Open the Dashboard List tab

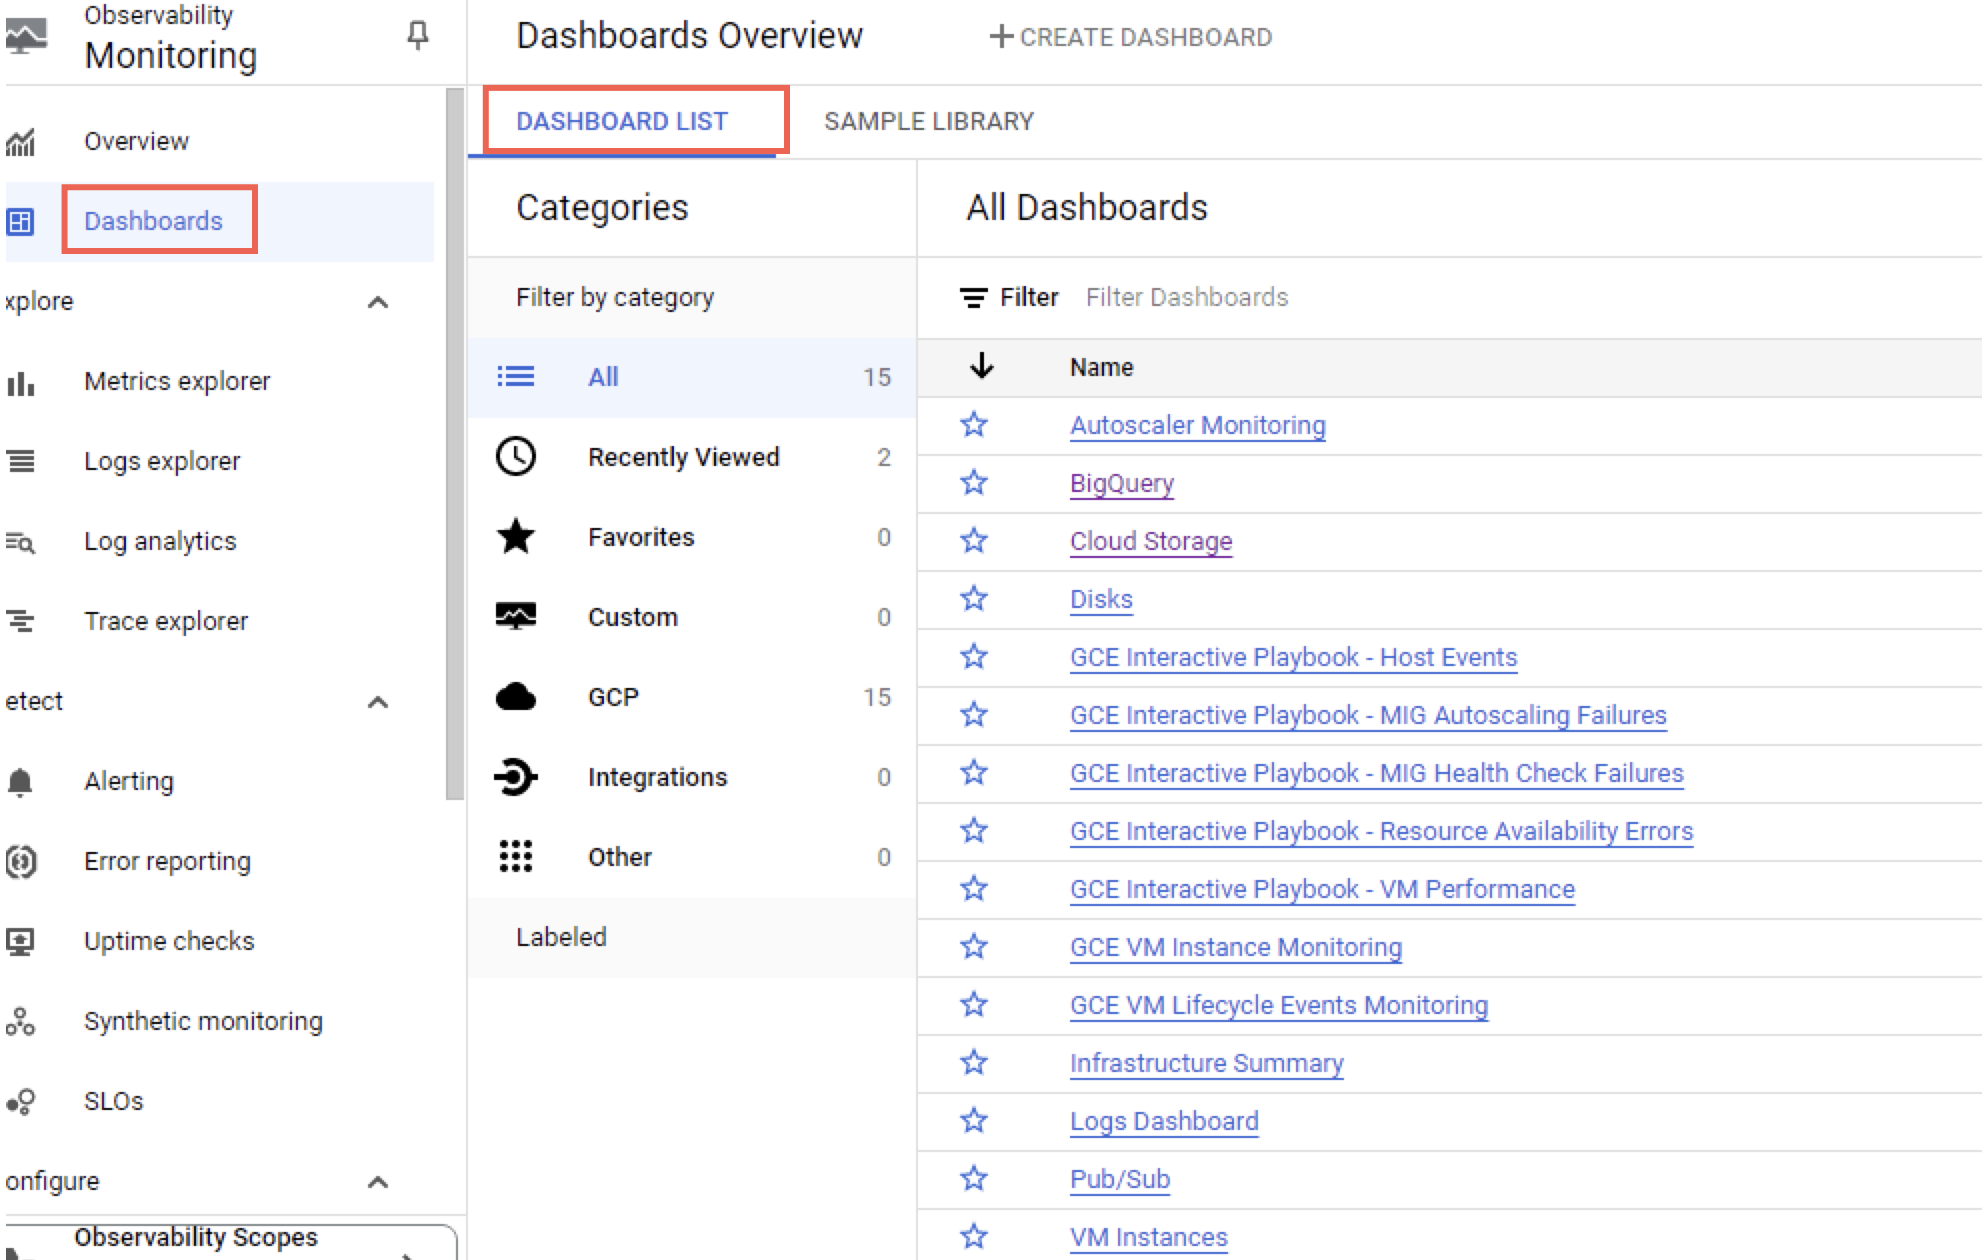622,121
